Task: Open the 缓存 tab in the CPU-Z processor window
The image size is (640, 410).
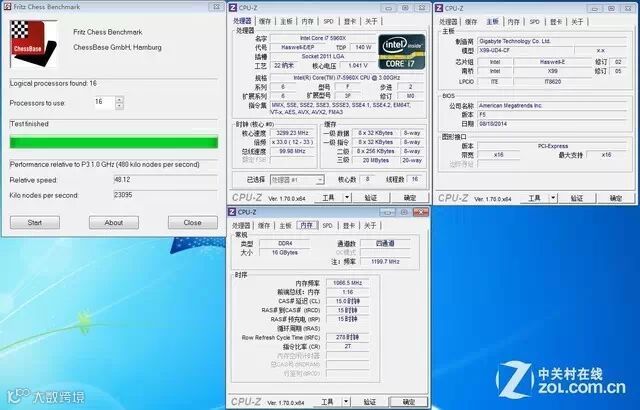Action: point(265,21)
